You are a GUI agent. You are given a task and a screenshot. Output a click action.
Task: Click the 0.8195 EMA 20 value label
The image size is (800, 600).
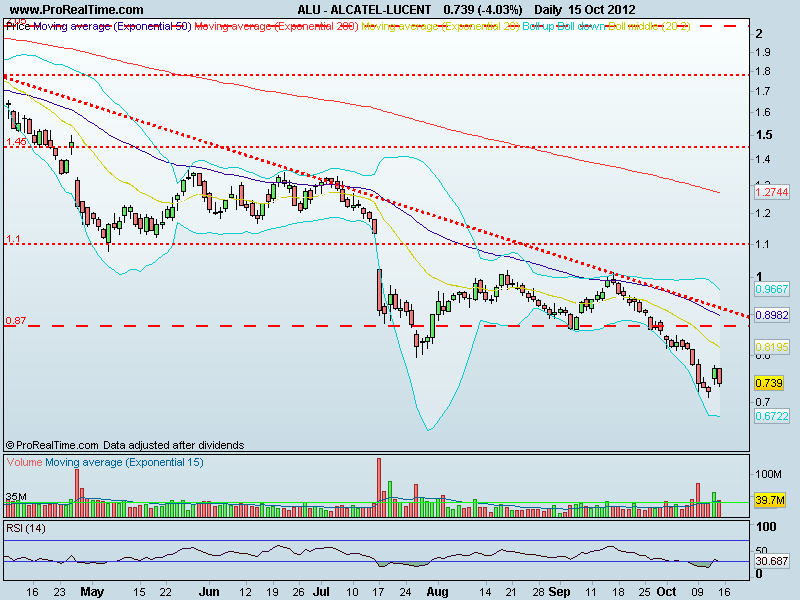point(772,347)
